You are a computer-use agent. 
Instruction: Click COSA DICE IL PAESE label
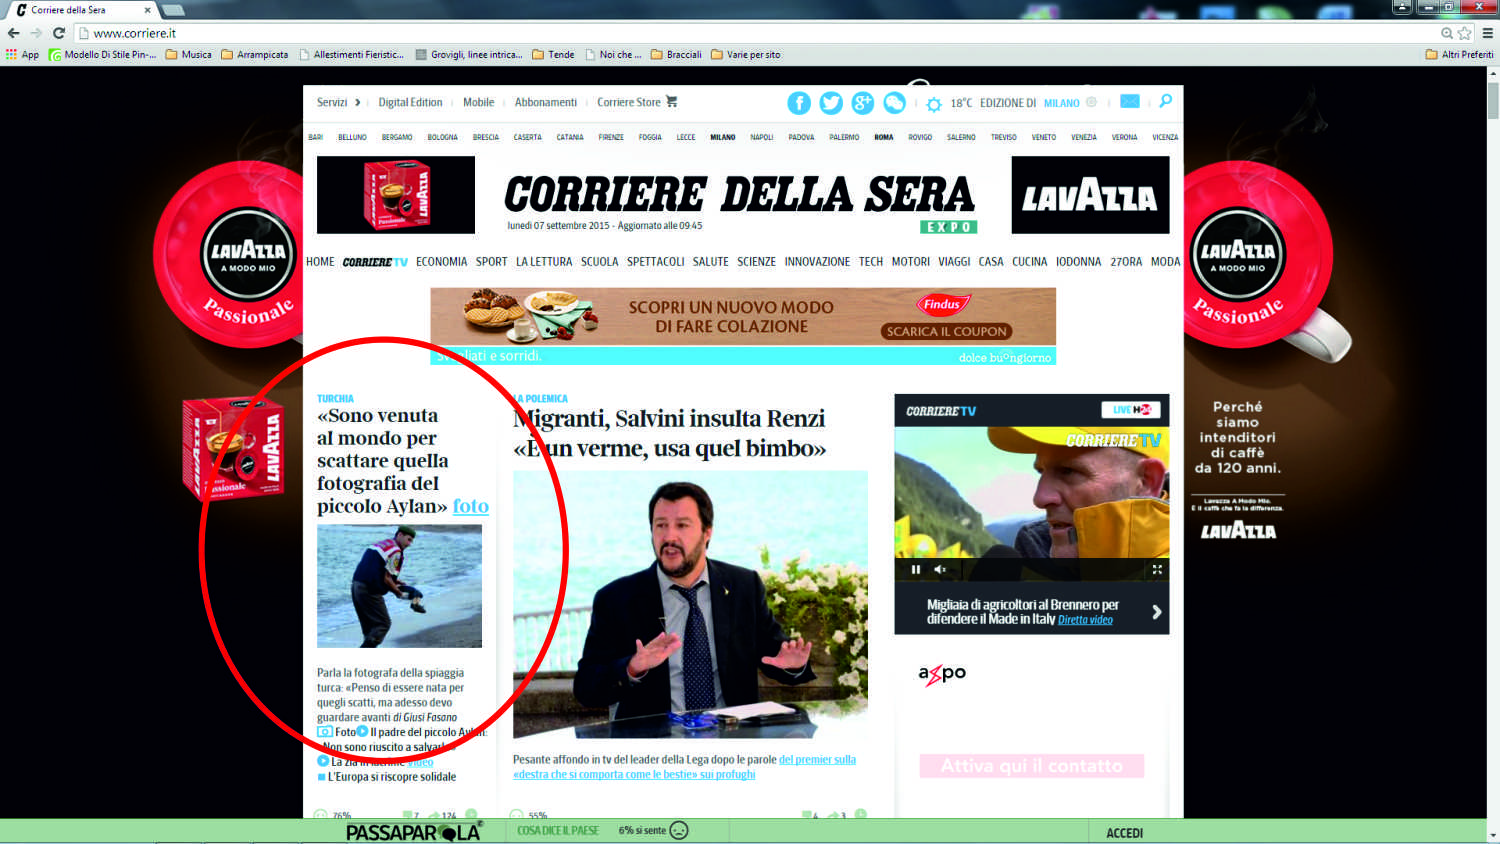click(558, 831)
